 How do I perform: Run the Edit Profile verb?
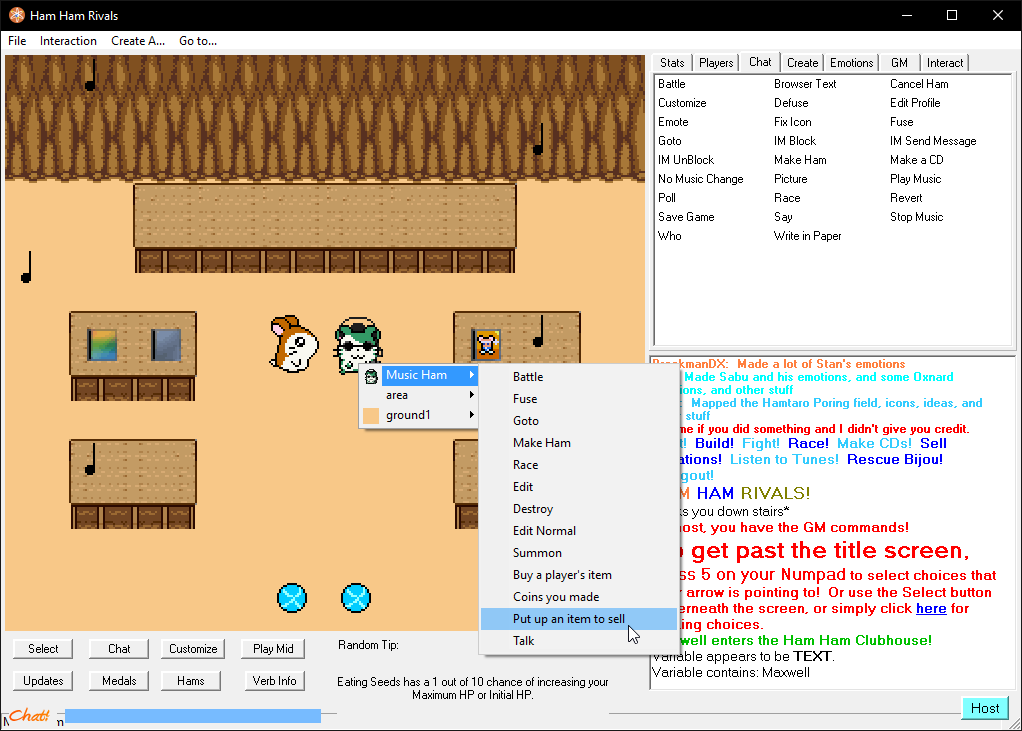click(x=915, y=103)
